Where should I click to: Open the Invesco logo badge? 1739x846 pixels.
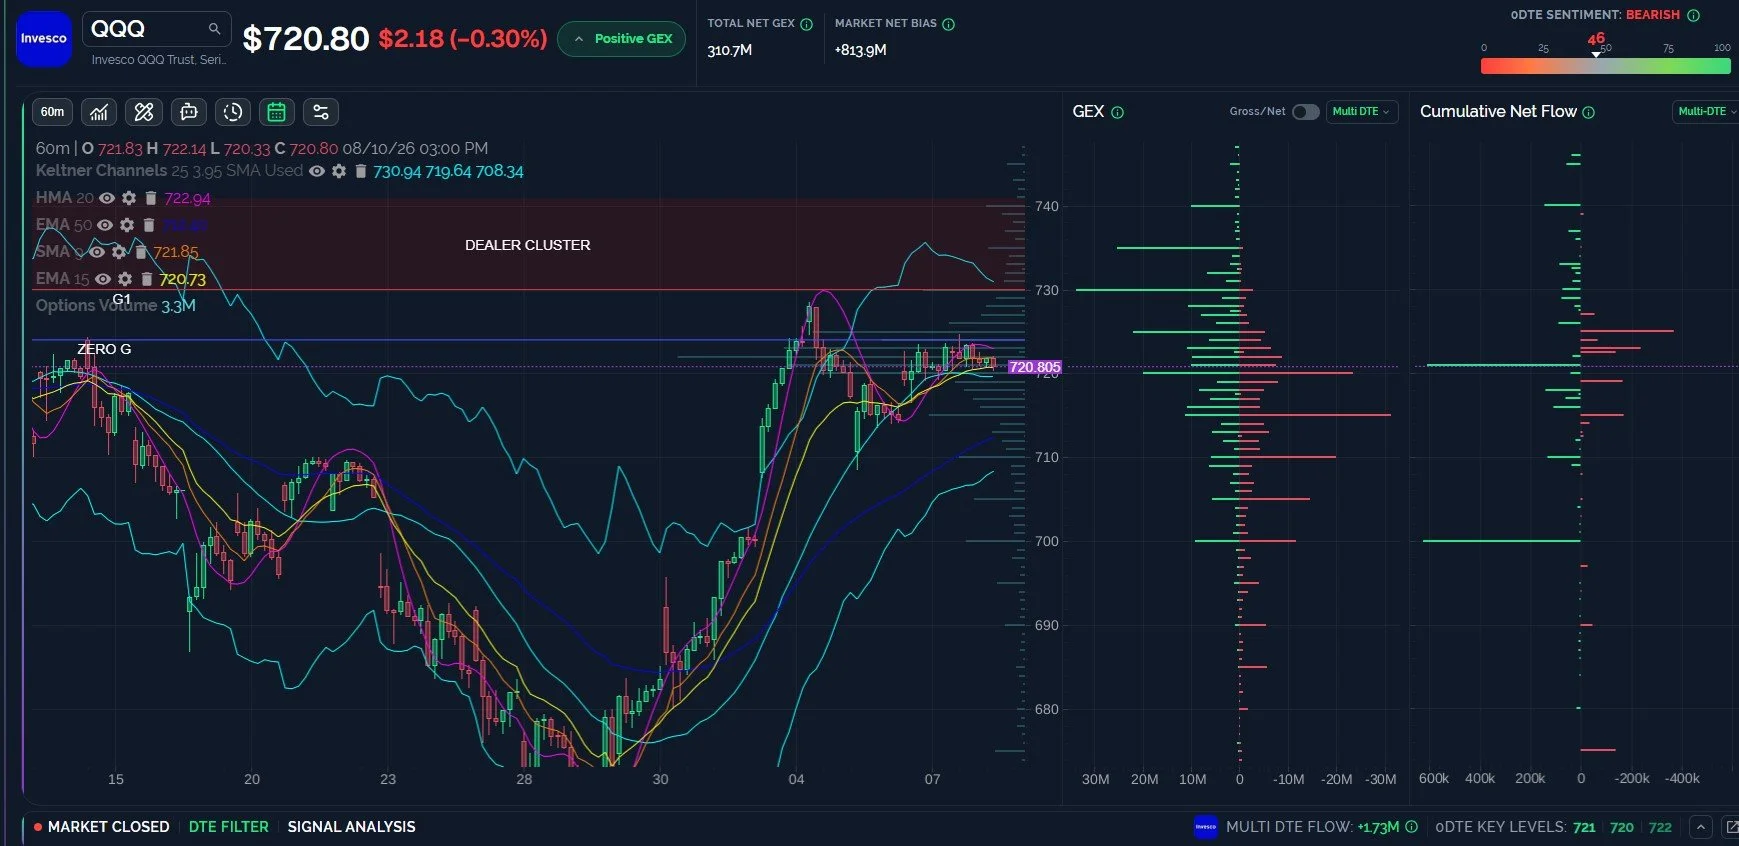click(x=44, y=39)
